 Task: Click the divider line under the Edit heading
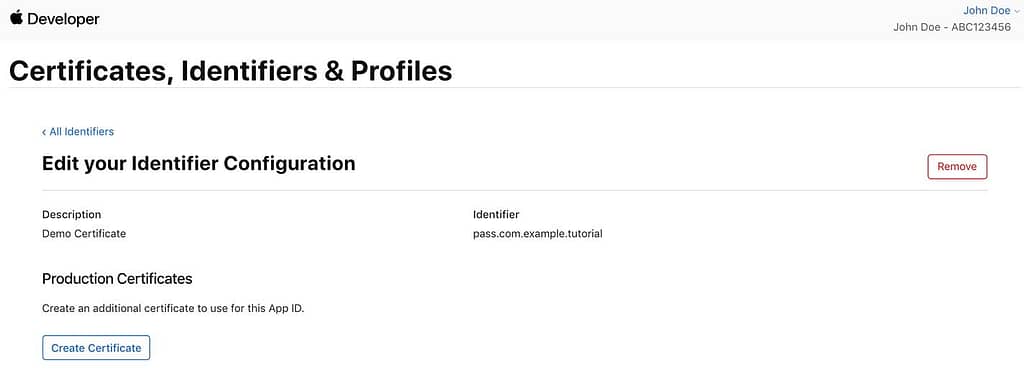515,190
